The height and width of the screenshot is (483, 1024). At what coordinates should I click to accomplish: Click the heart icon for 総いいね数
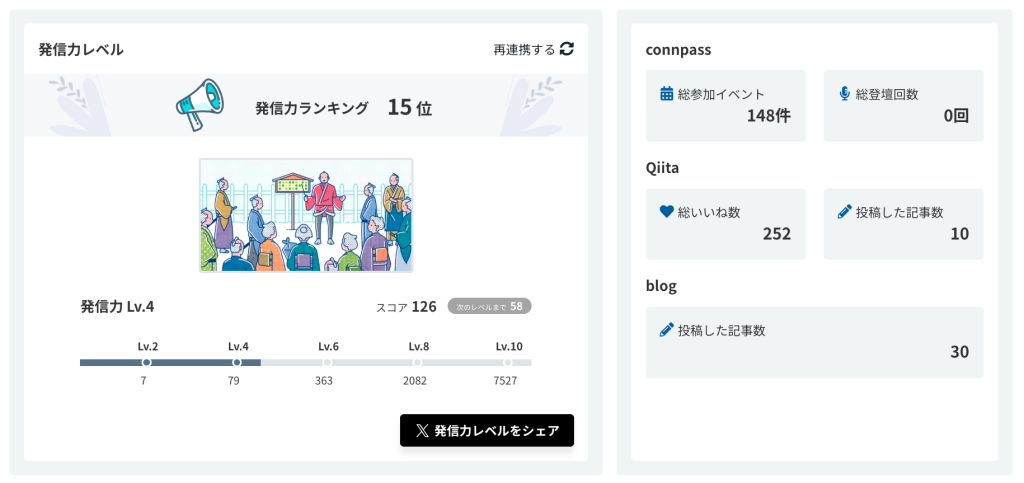[x=666, y=211]
